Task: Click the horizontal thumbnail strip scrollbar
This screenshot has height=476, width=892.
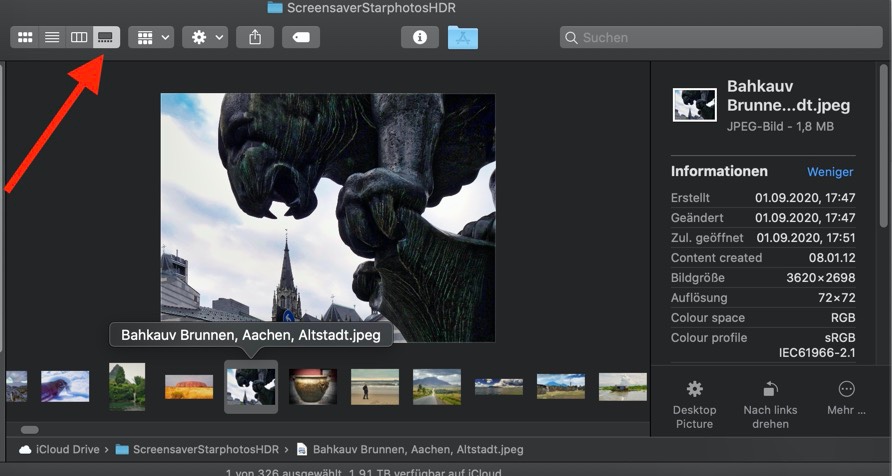Action: click(30, 429)
